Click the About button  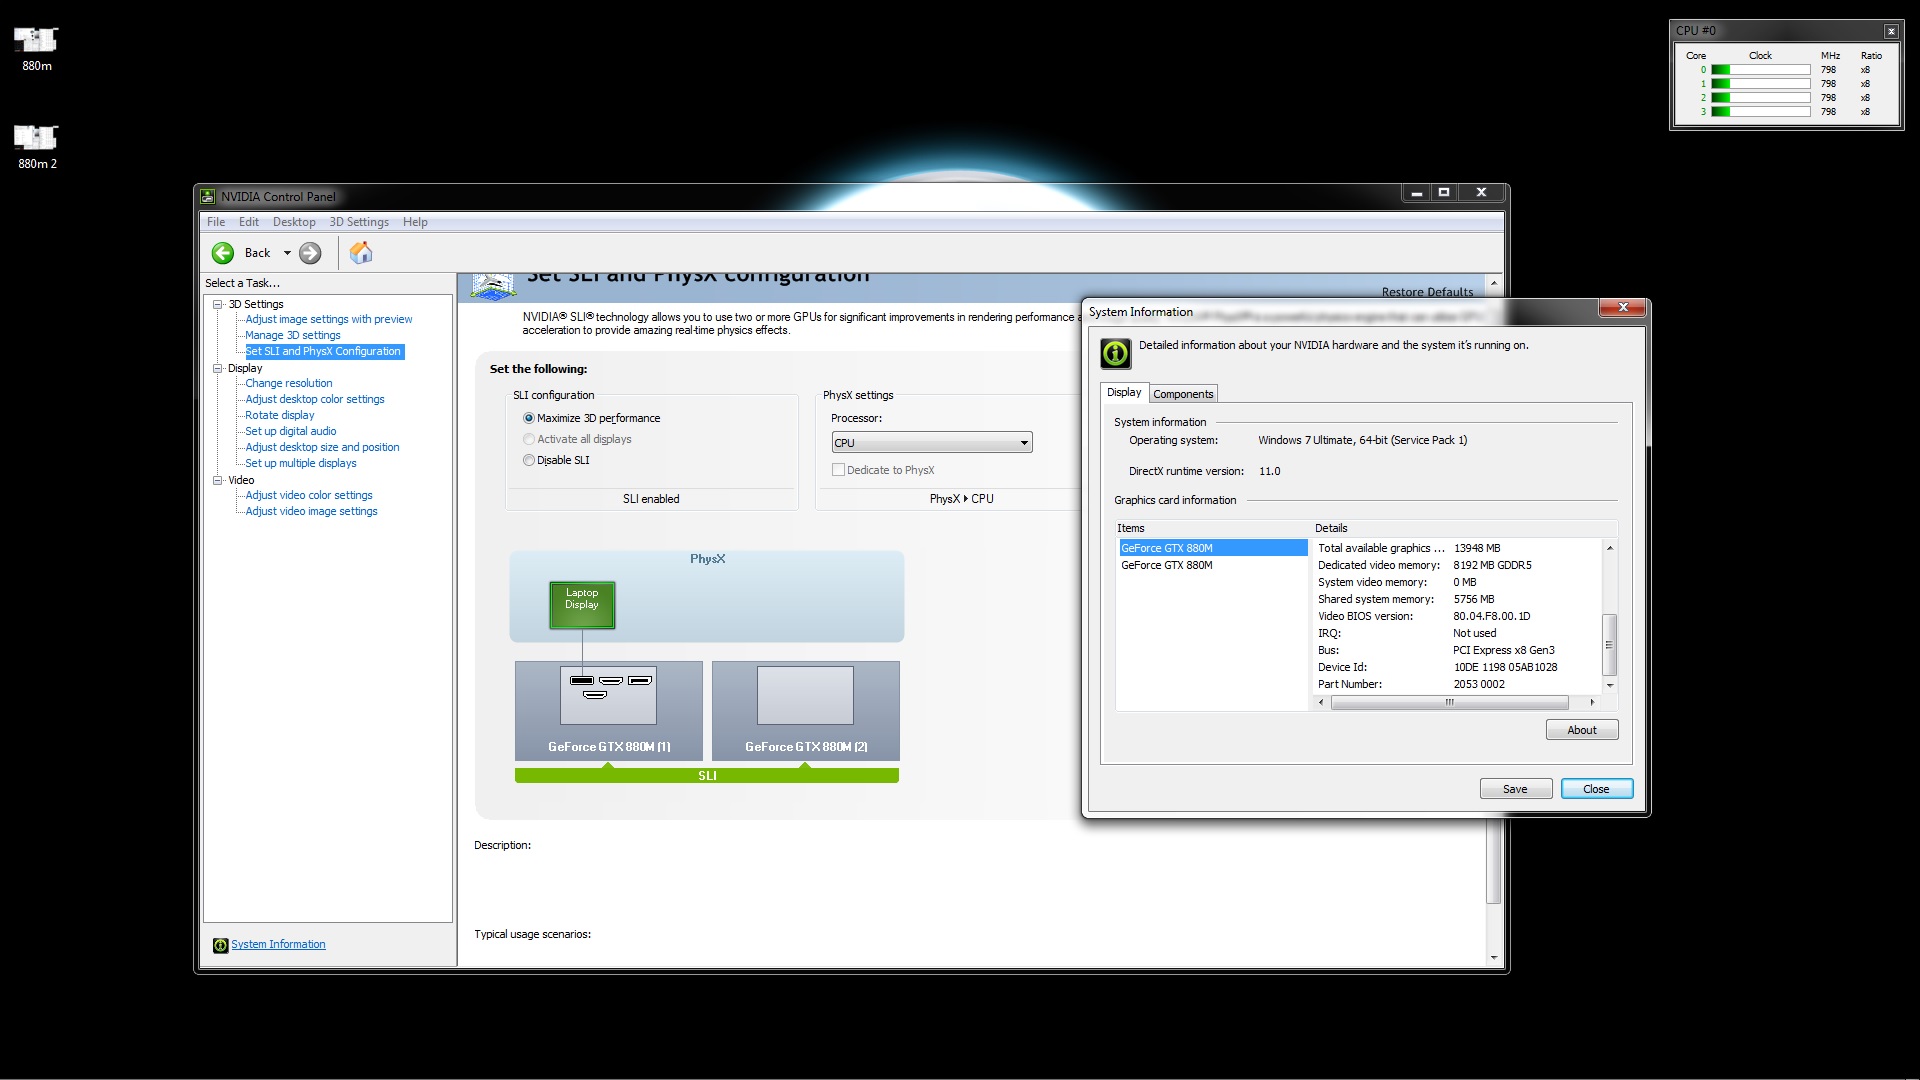point(1582,730)
